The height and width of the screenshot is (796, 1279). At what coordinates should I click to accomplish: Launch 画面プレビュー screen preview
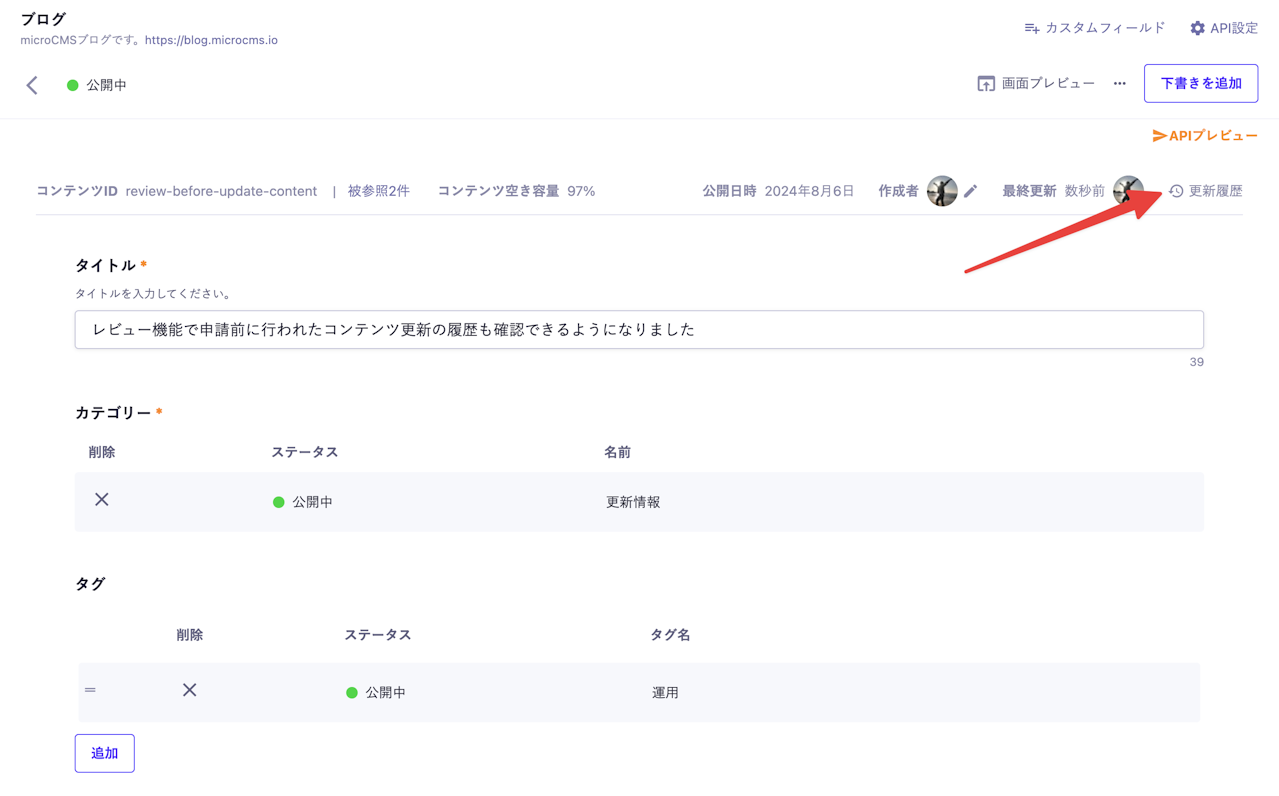coord(1036,83)
